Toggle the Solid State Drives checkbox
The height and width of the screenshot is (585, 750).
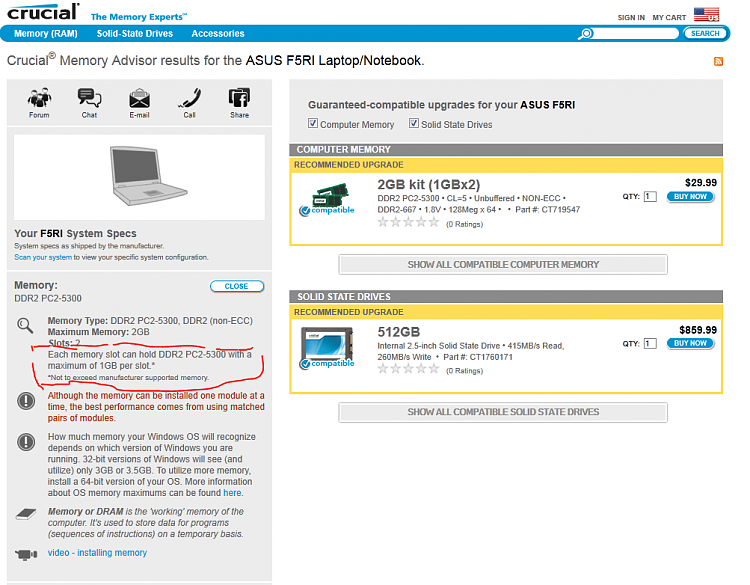pos(414,123)
